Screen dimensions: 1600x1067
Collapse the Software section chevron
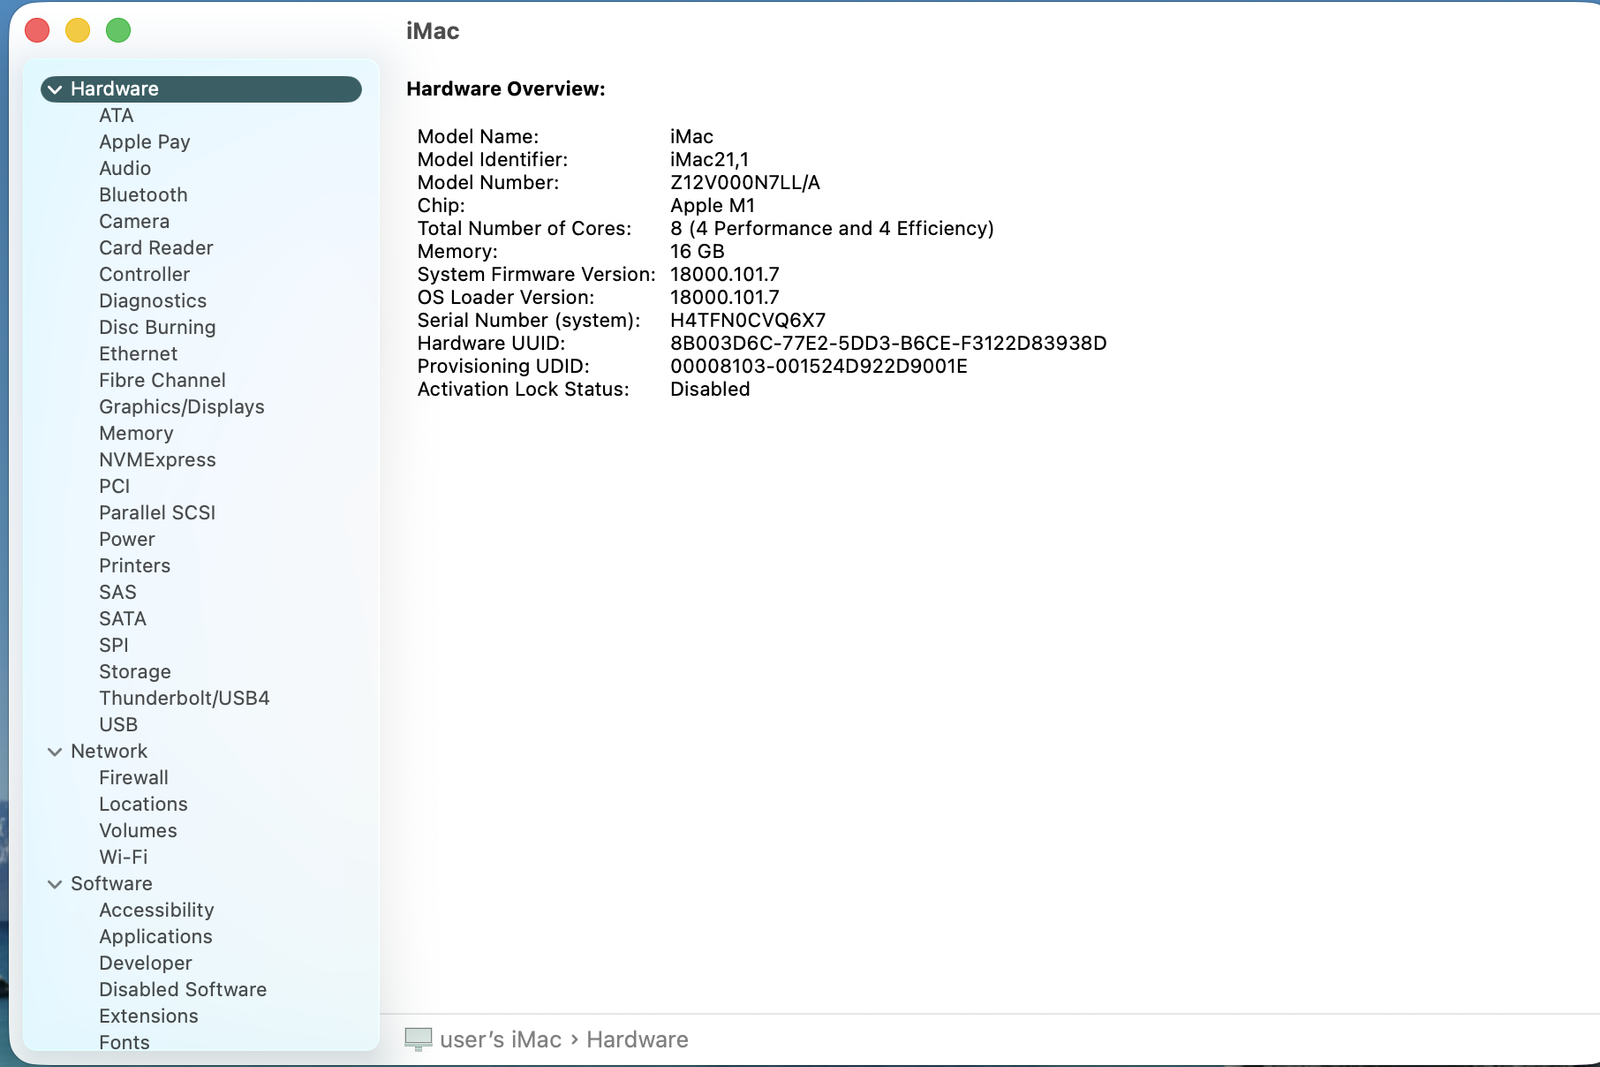pos(55,884)
